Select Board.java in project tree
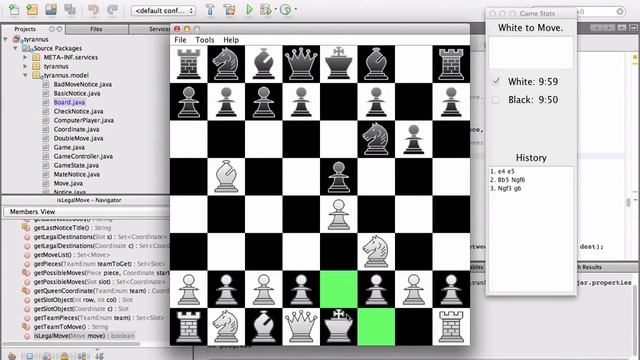 69,102
